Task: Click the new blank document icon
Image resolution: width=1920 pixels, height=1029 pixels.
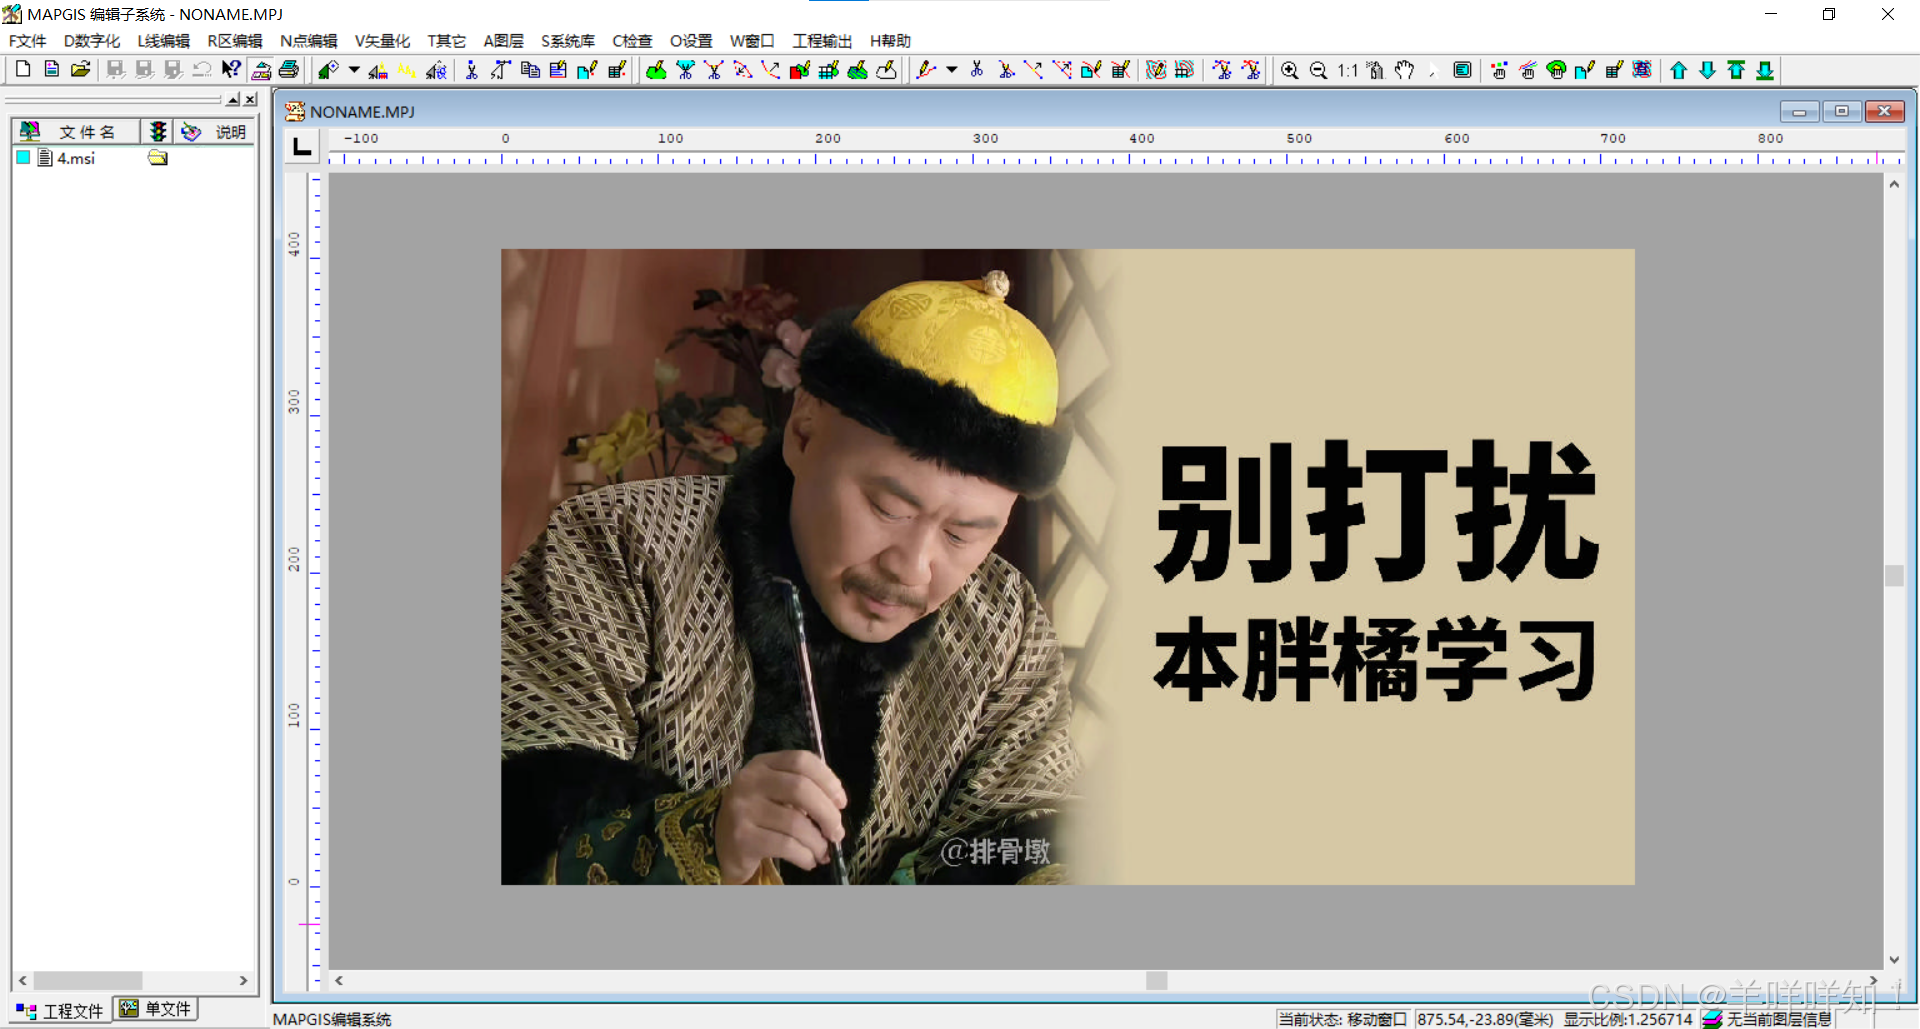Action: pyautogui.click(x=23, y=69)
